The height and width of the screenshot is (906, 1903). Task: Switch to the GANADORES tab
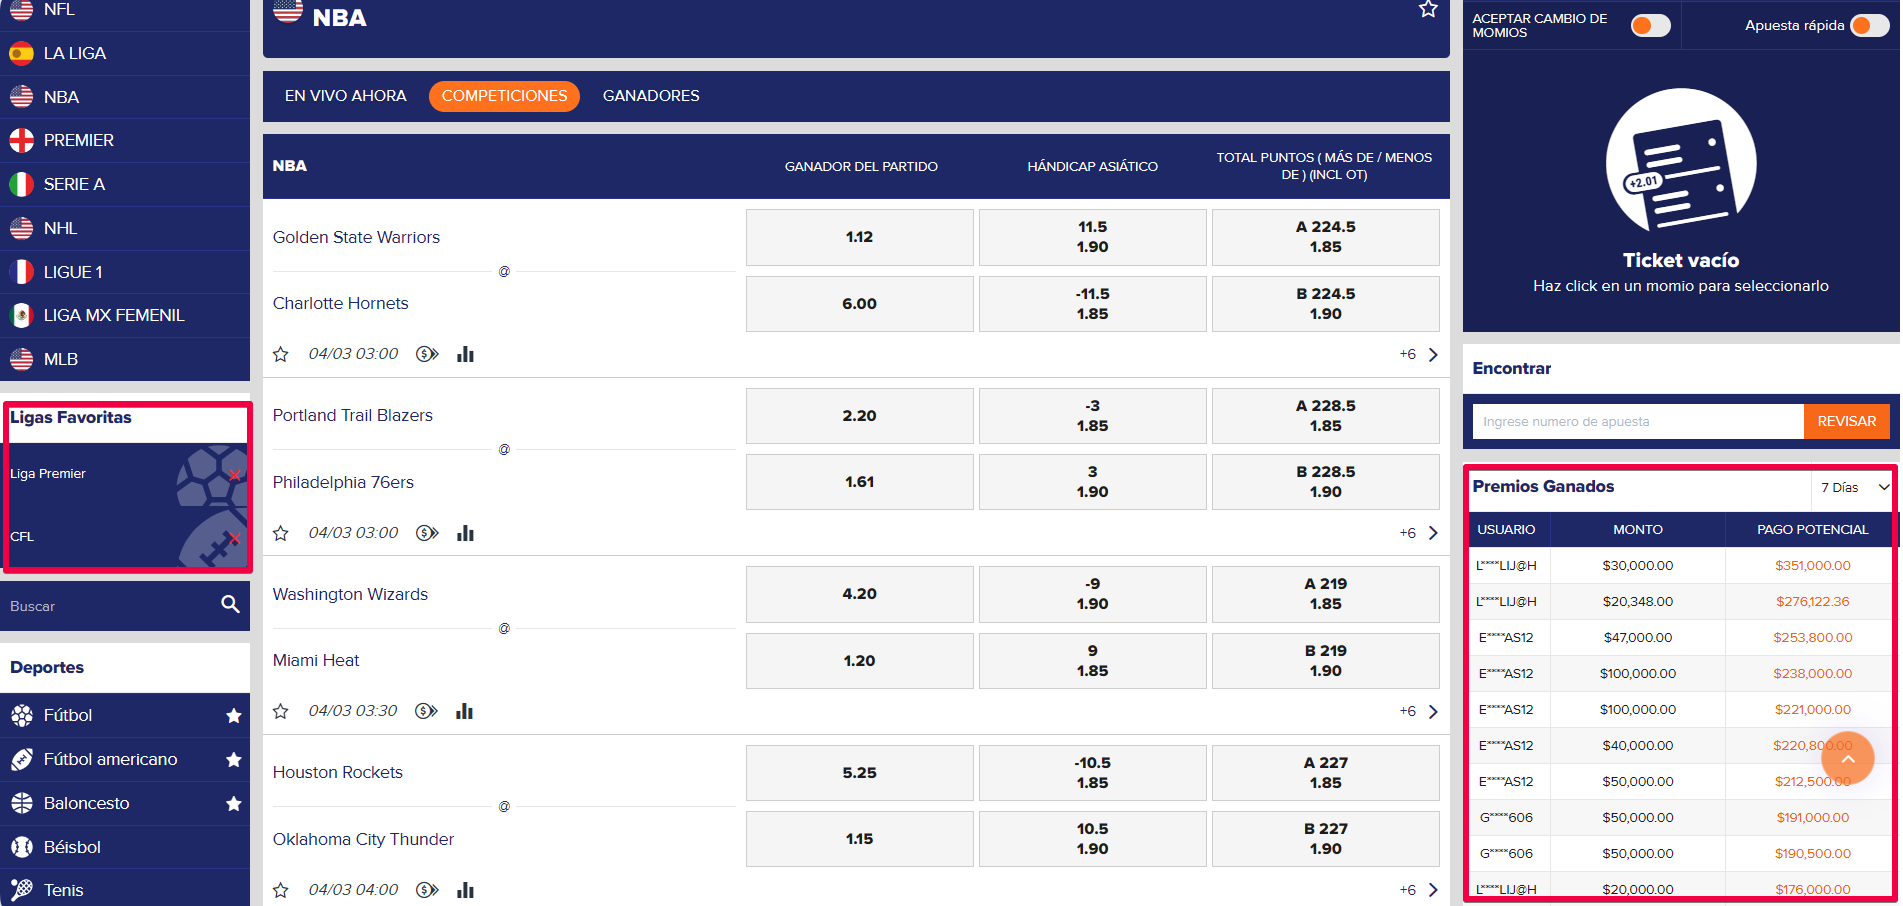pyautogui.click(x=651, y=96)
